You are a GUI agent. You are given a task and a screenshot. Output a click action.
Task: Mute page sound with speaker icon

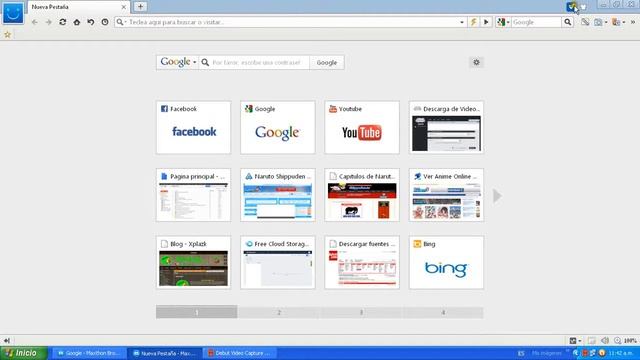point(605,340)
